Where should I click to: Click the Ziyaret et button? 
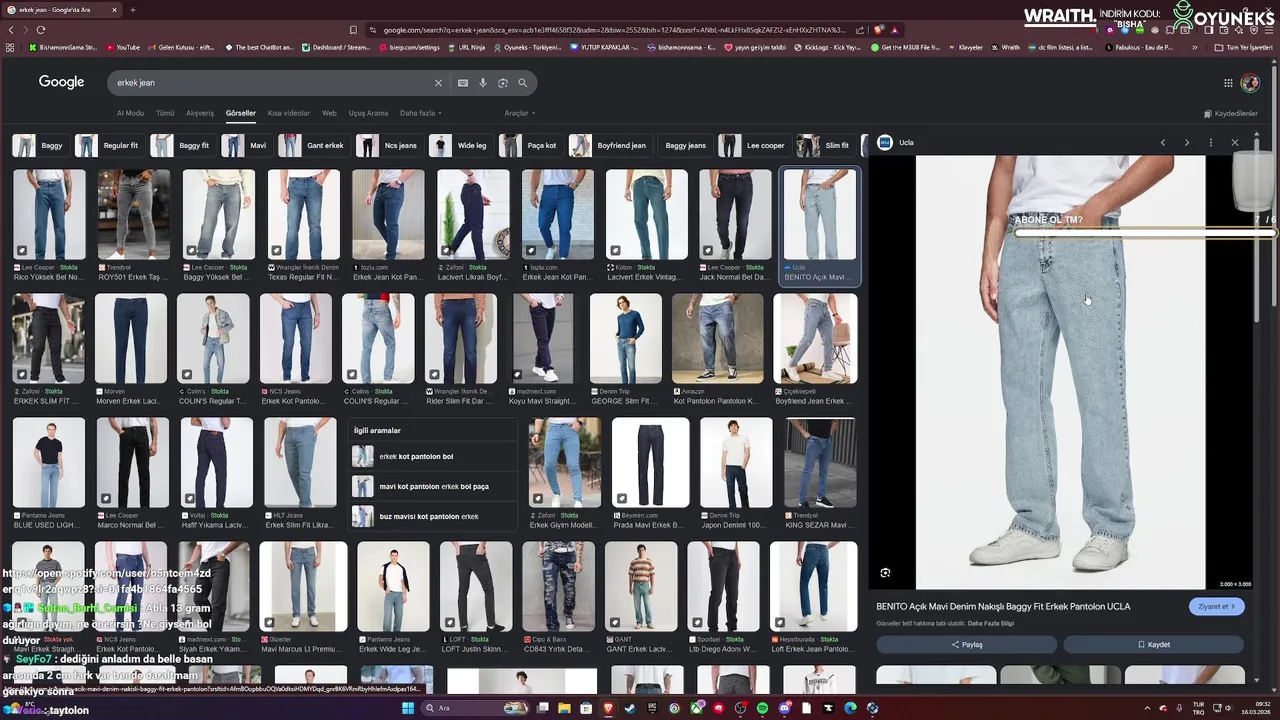click(x=1216, y=606)
